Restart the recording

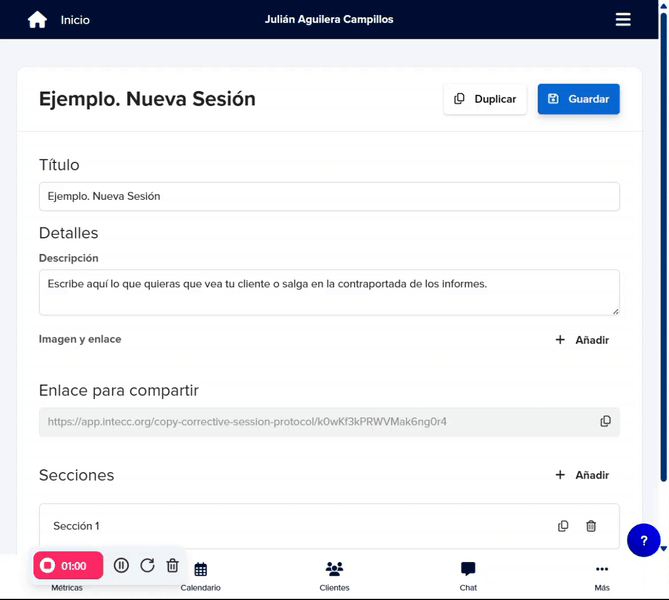click(x=147, y=565)
